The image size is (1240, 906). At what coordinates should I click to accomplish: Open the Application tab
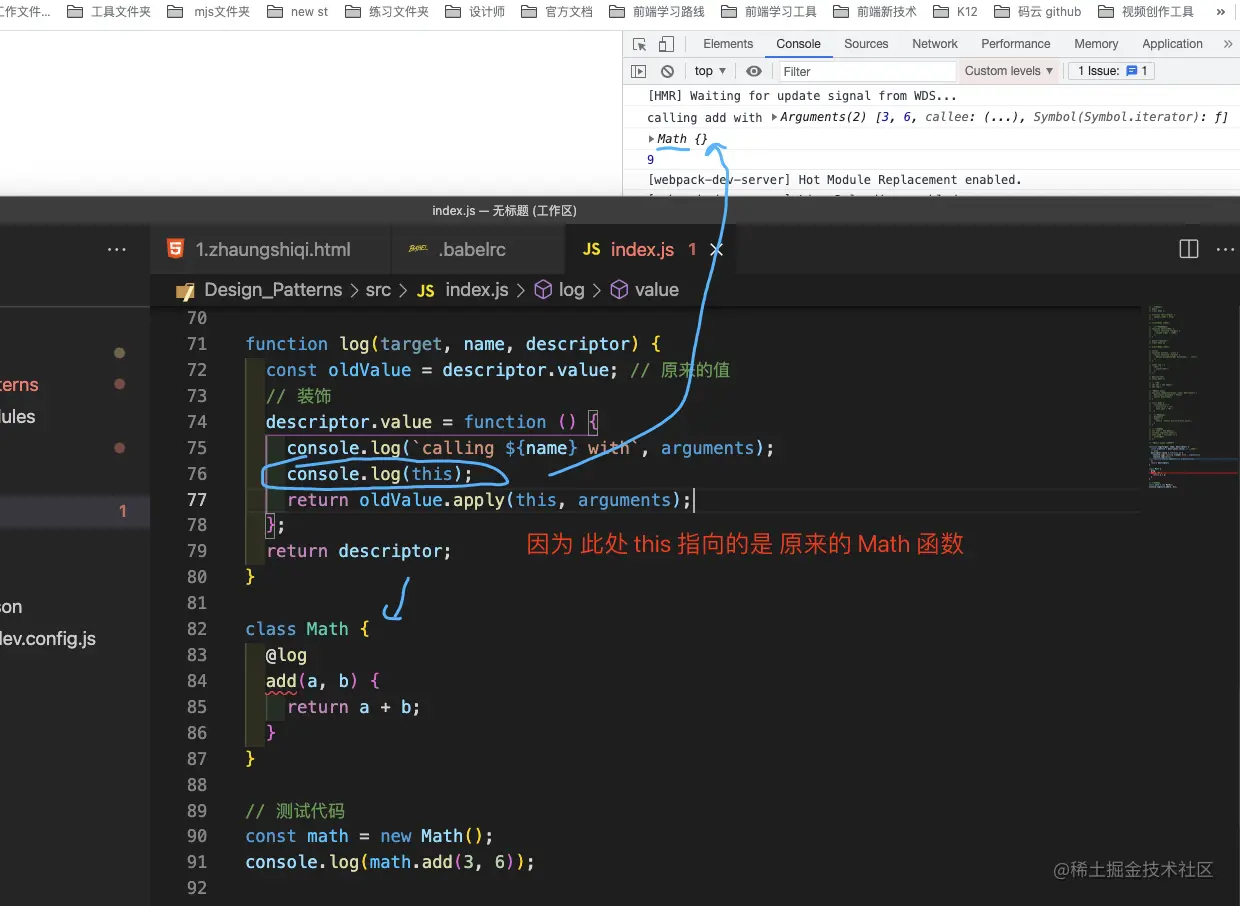[x=1172, y=44]
